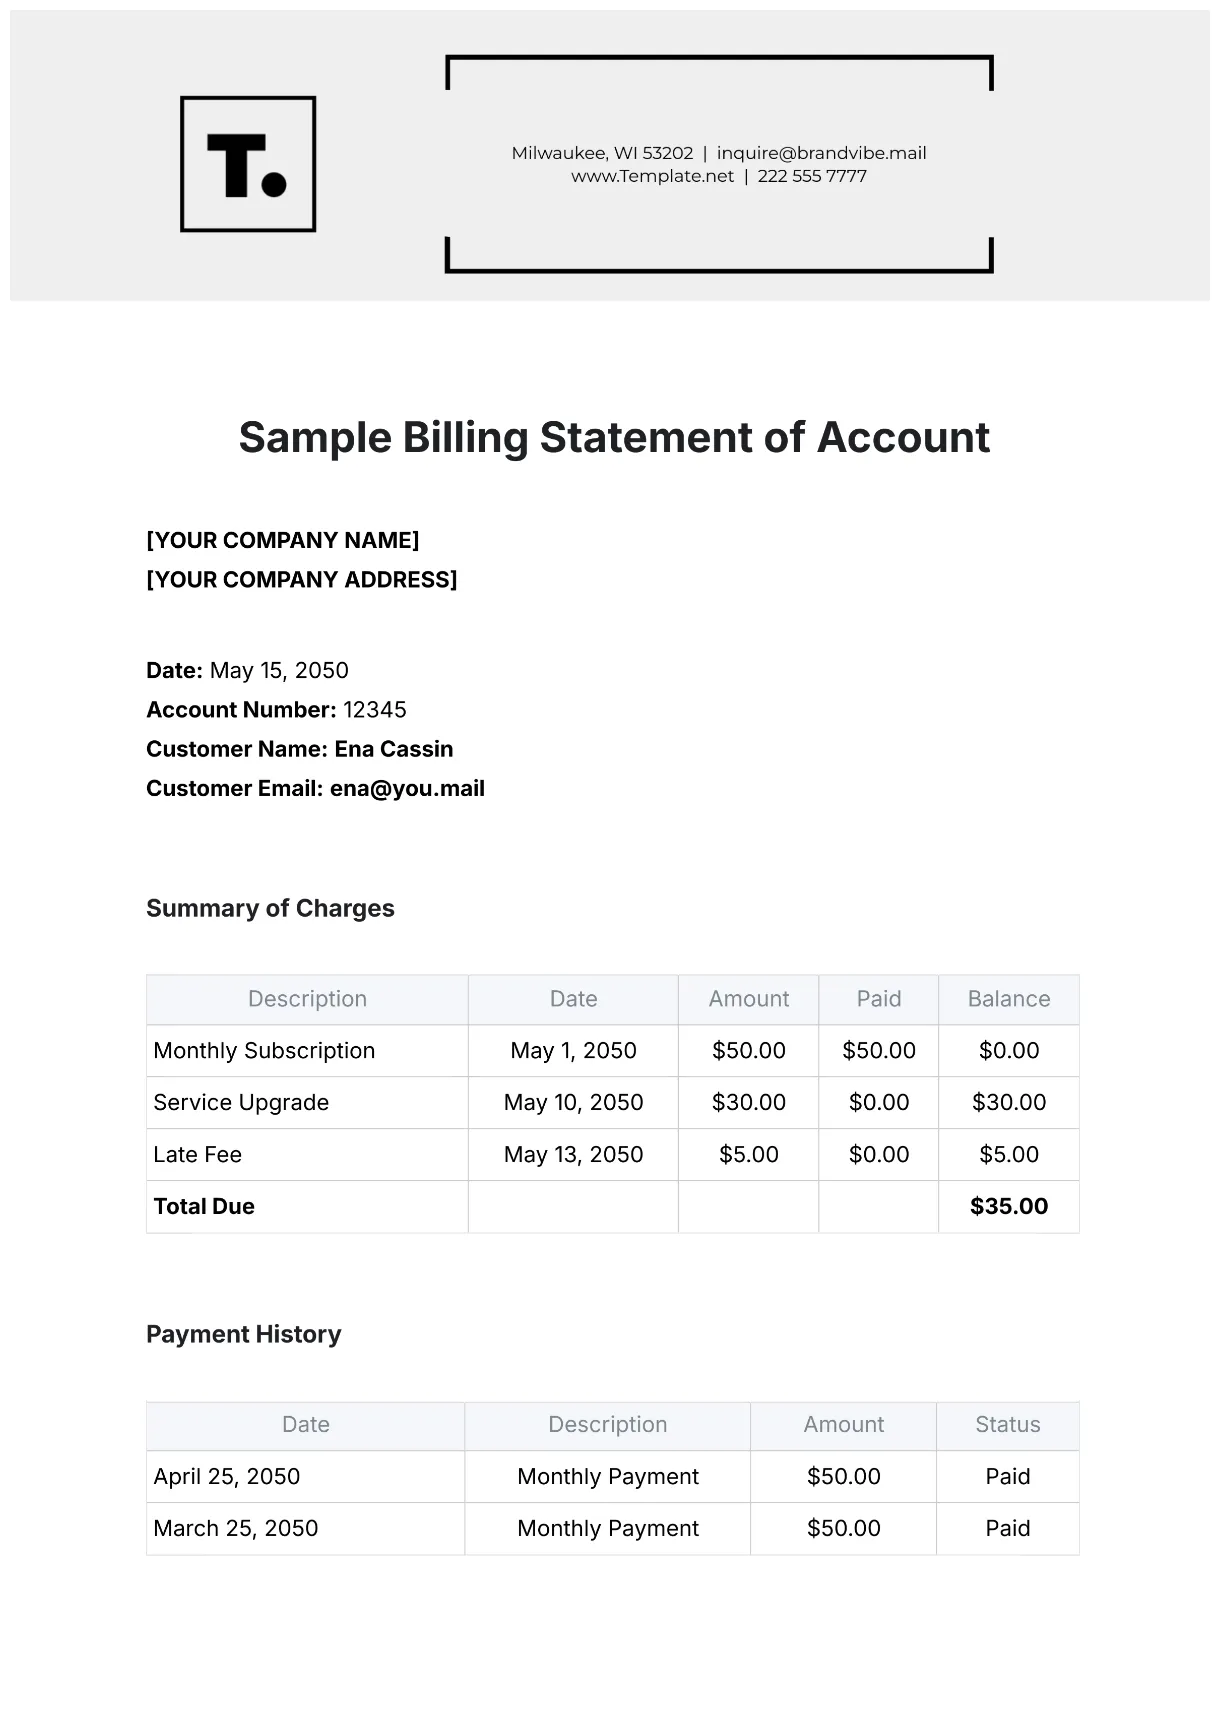Visit the www.Template.net website link
The height and width of the screenshot is (1716, 1220).
(x=652, y=176)
